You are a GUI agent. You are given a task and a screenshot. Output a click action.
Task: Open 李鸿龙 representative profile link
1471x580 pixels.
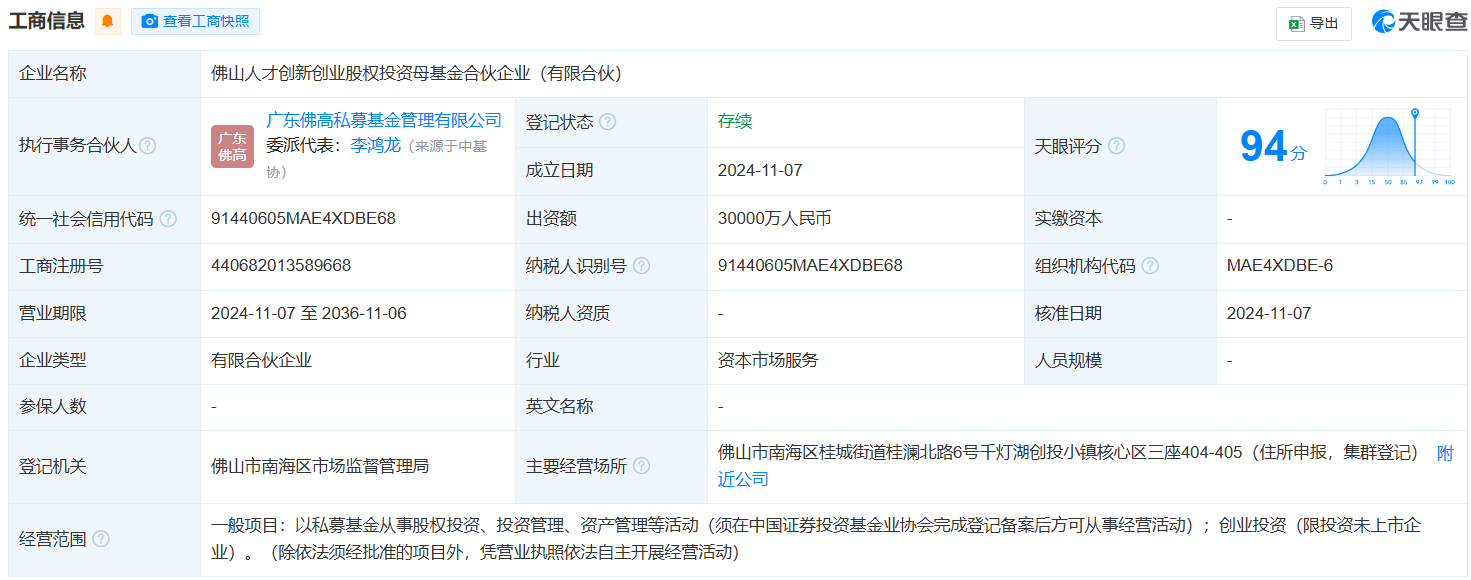[376, 145]
